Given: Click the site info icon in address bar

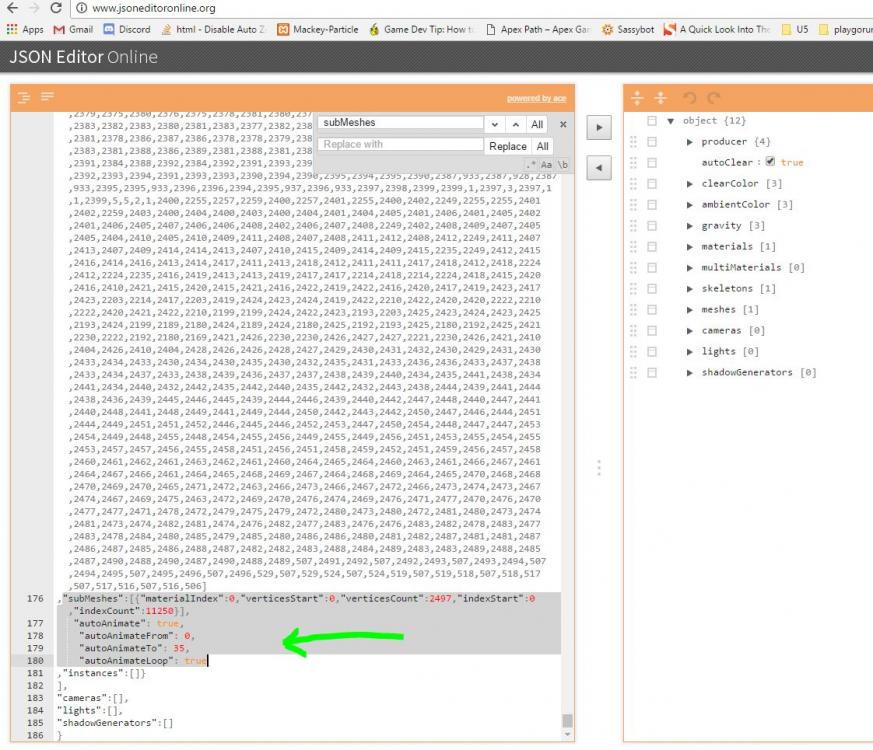Looking at the screenshot, I should pyautogui.click(x=81, y=8).
